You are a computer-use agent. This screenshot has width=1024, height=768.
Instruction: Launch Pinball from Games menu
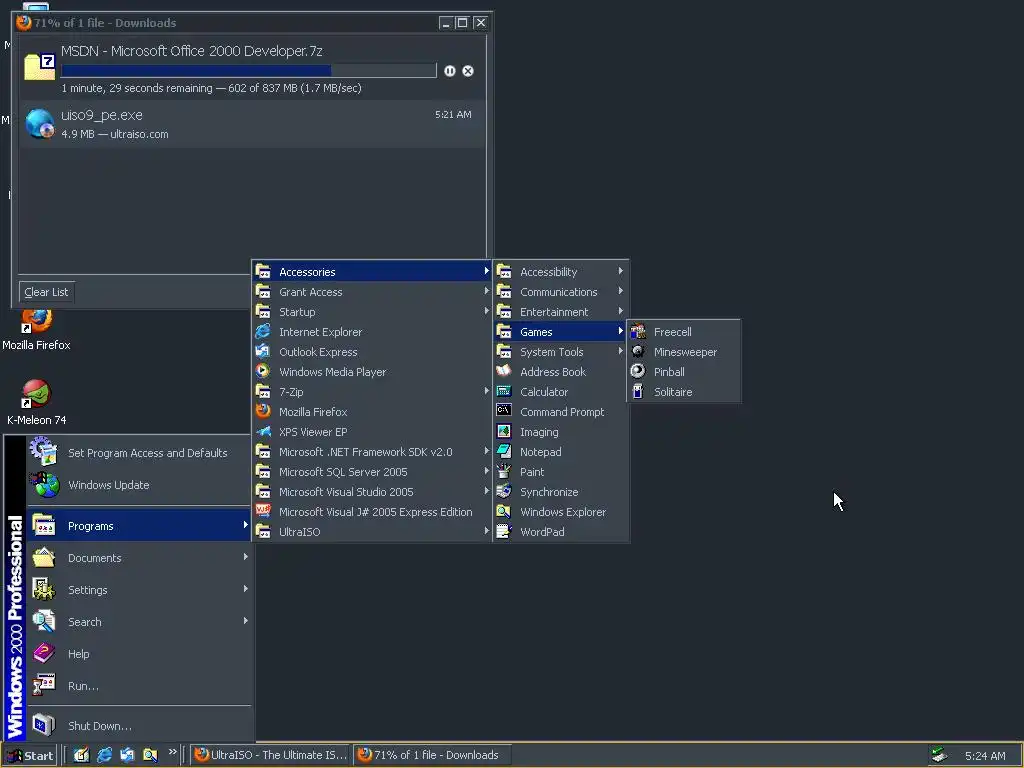tap(684, 372)
